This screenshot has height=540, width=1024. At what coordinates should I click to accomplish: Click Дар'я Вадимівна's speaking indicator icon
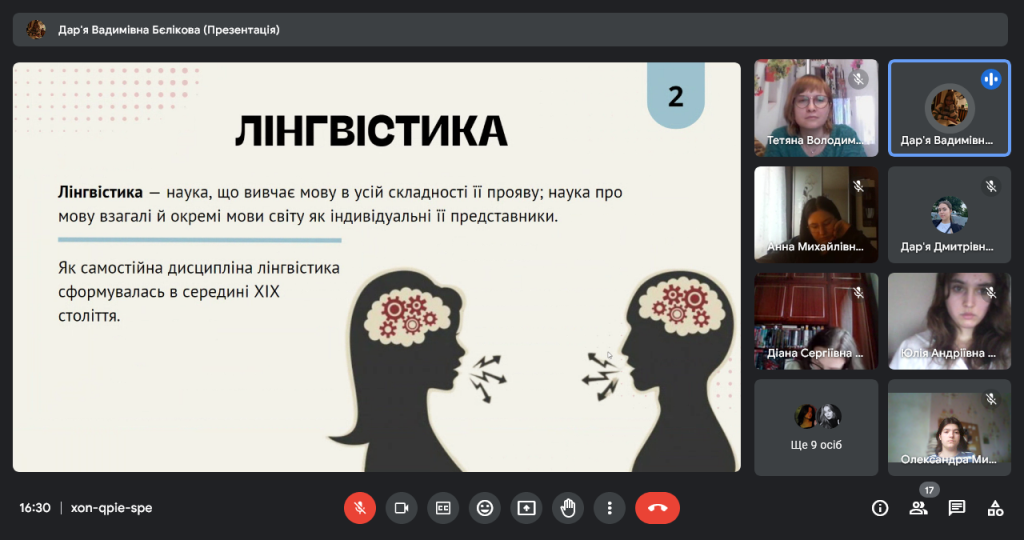point(991,79)
